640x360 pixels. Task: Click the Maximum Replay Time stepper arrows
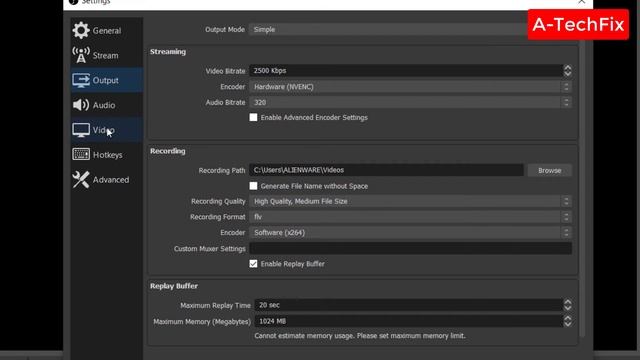coord(567,305)
